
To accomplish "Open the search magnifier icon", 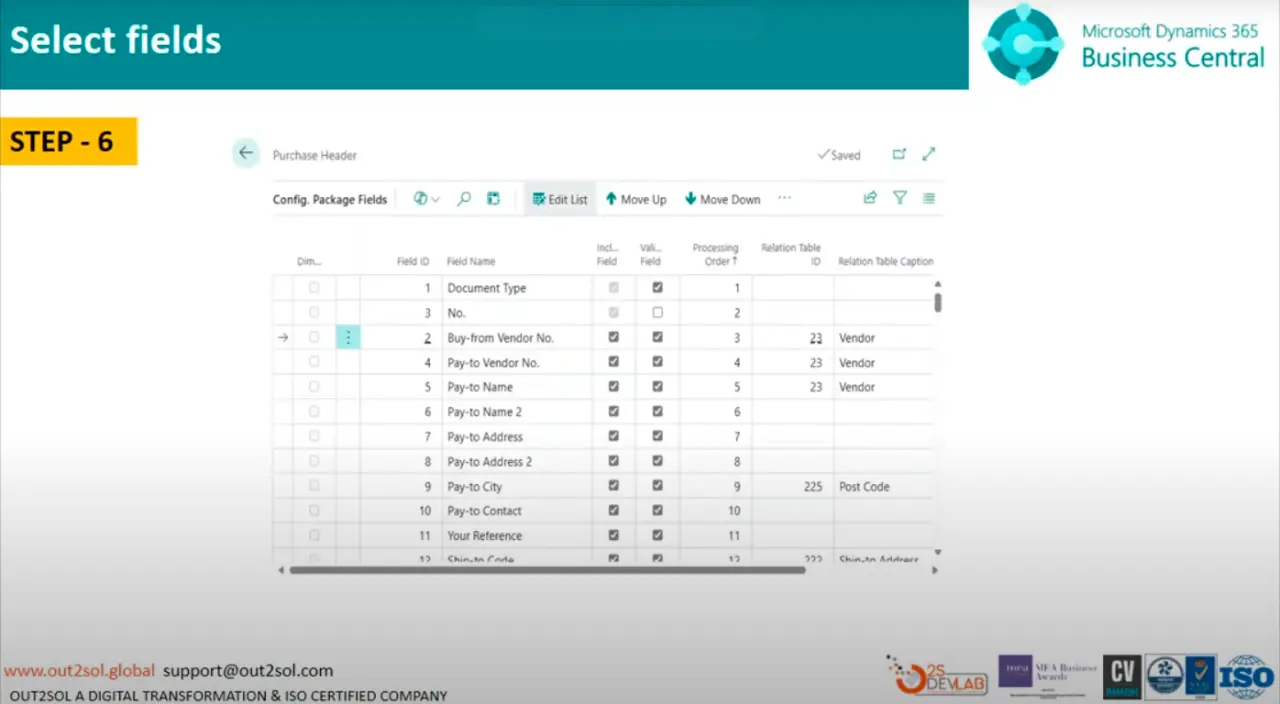I will 464,199.
